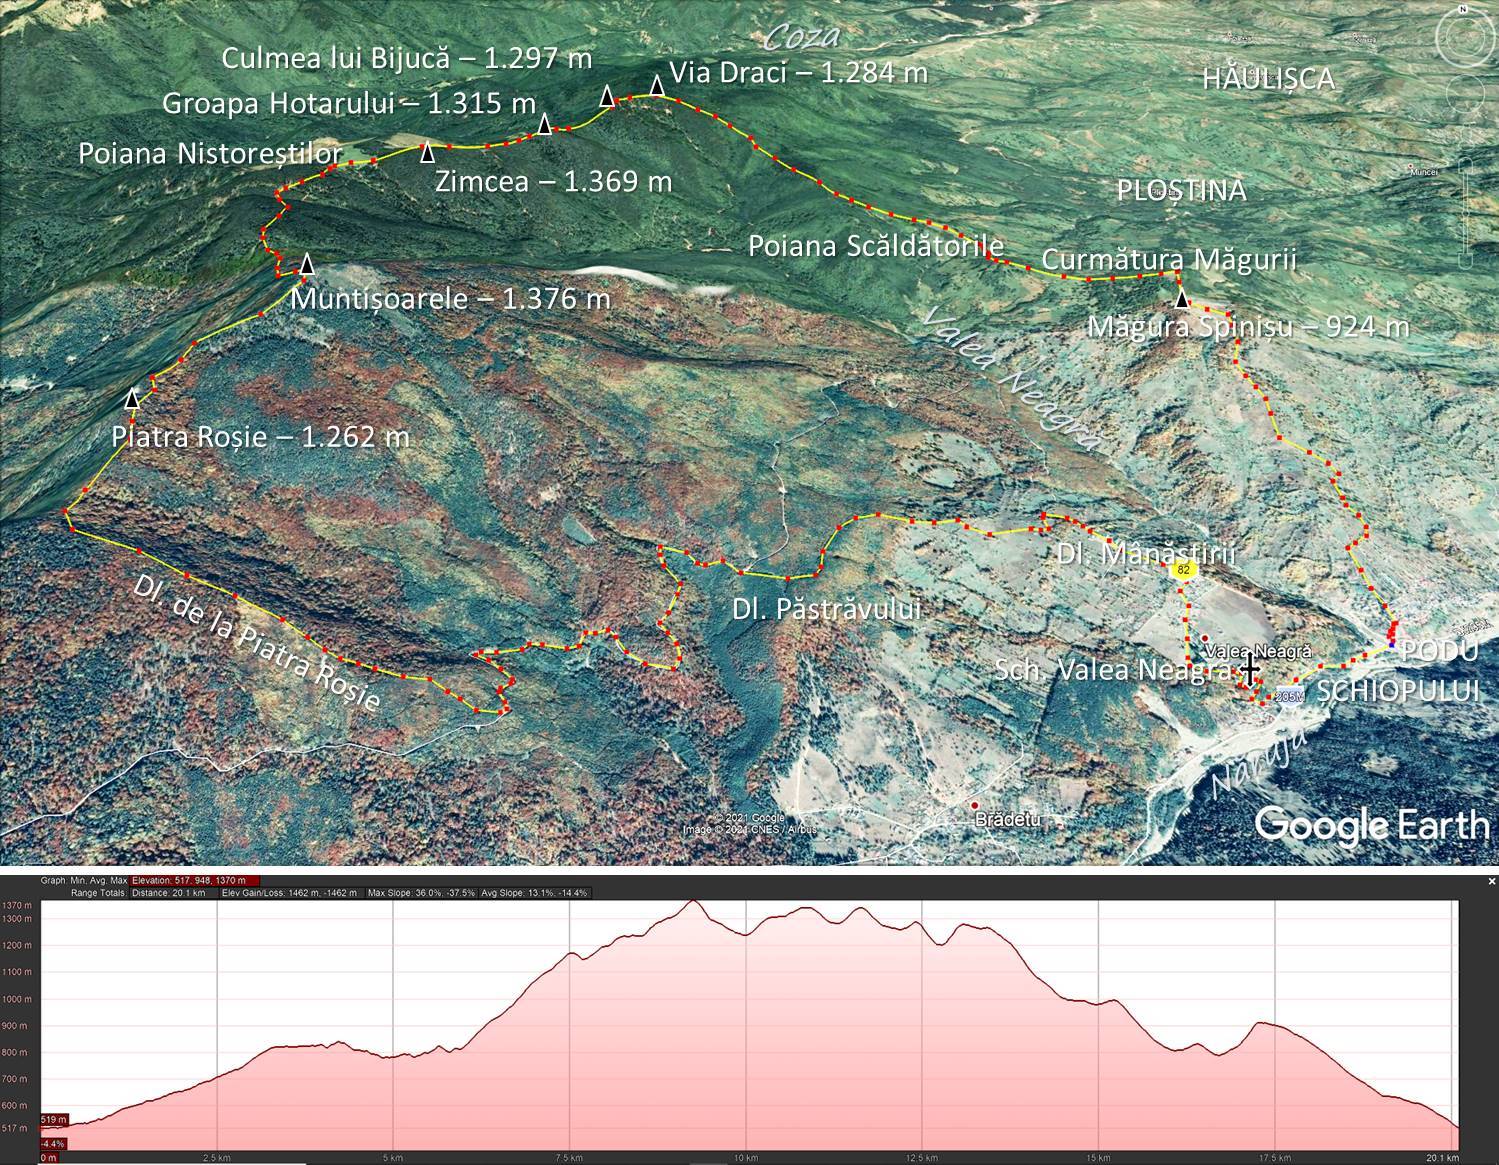Viewport: 1499px width, 1165px height.
Task: Click the yellow road 82 shield
Action: coord(1184,569)
